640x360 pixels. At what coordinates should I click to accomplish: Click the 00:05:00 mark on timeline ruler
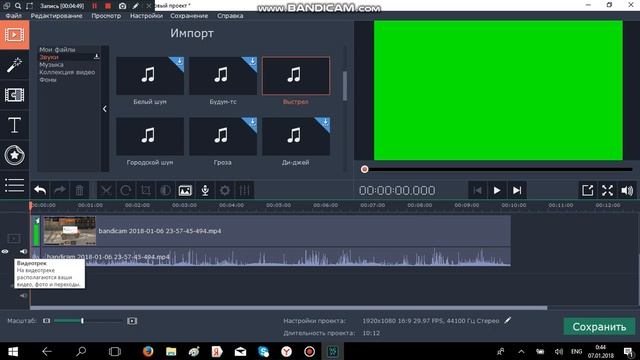click(278, 205)
